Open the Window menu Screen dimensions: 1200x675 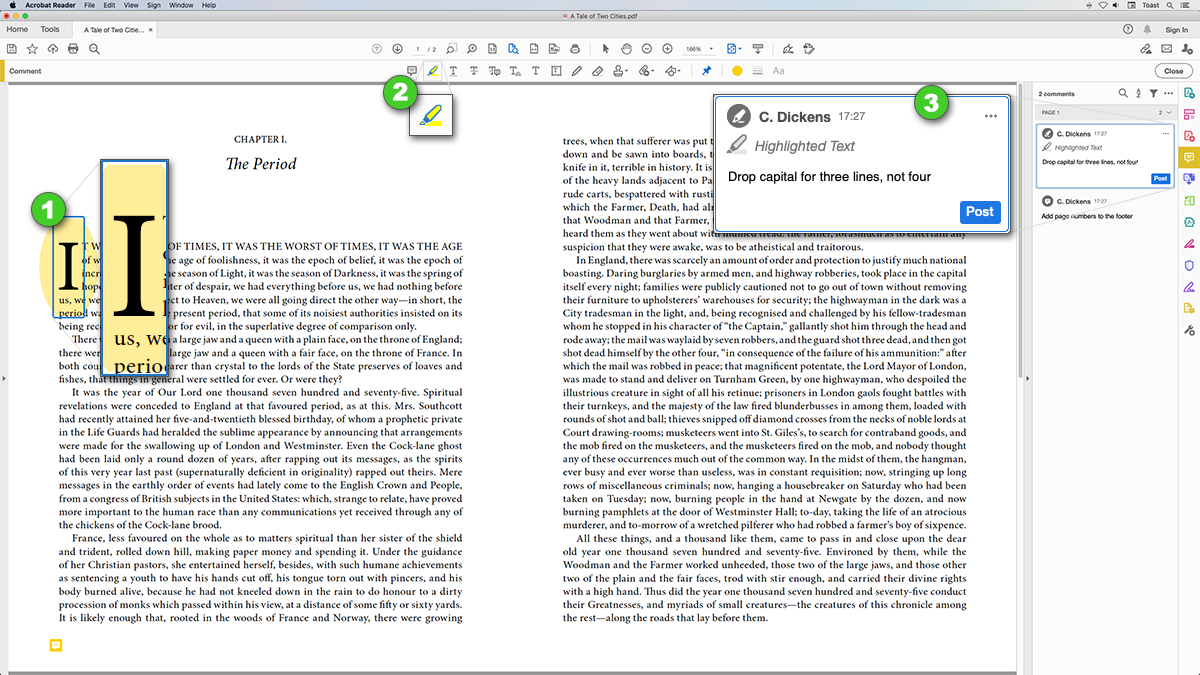(181, 5)
